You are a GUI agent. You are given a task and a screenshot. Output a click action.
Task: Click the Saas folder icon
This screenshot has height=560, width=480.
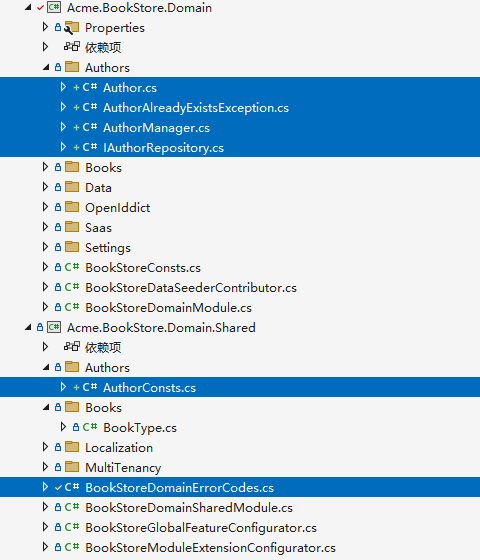[x=72, y=227]
